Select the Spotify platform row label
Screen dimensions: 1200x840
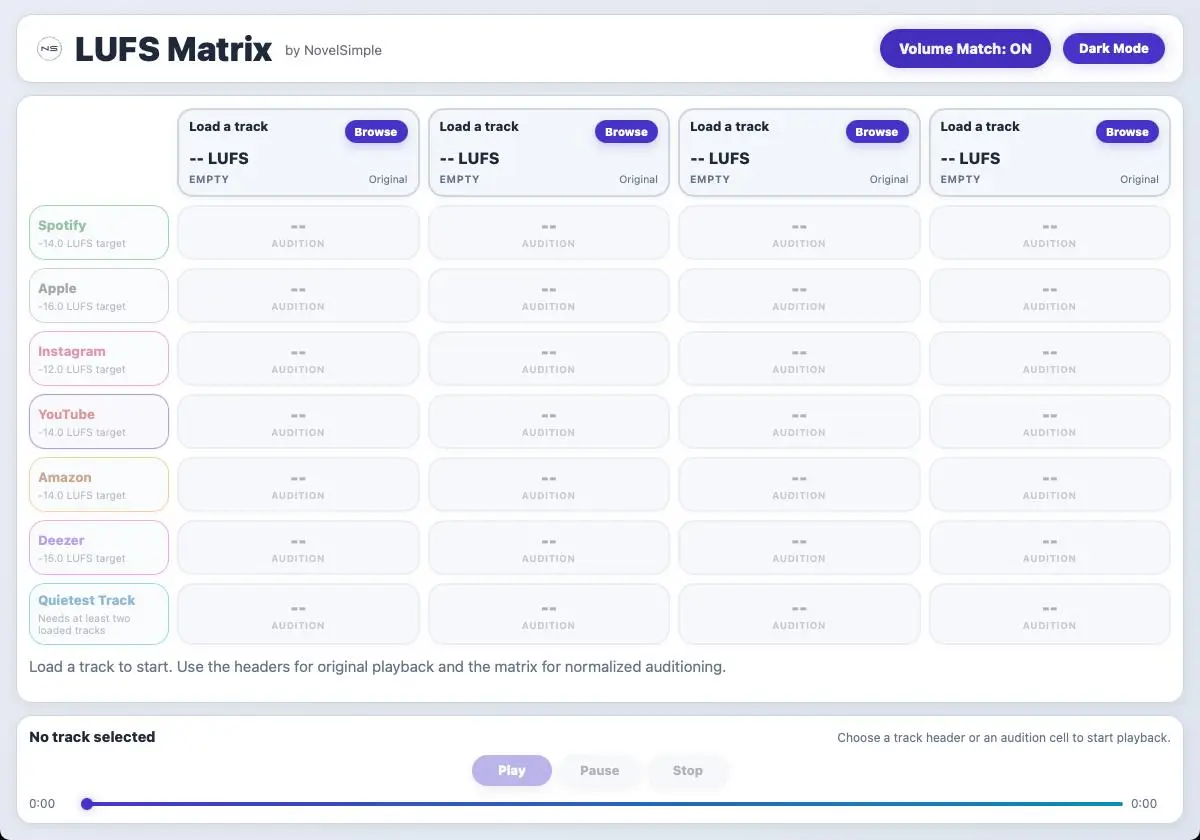pos(99,233)
